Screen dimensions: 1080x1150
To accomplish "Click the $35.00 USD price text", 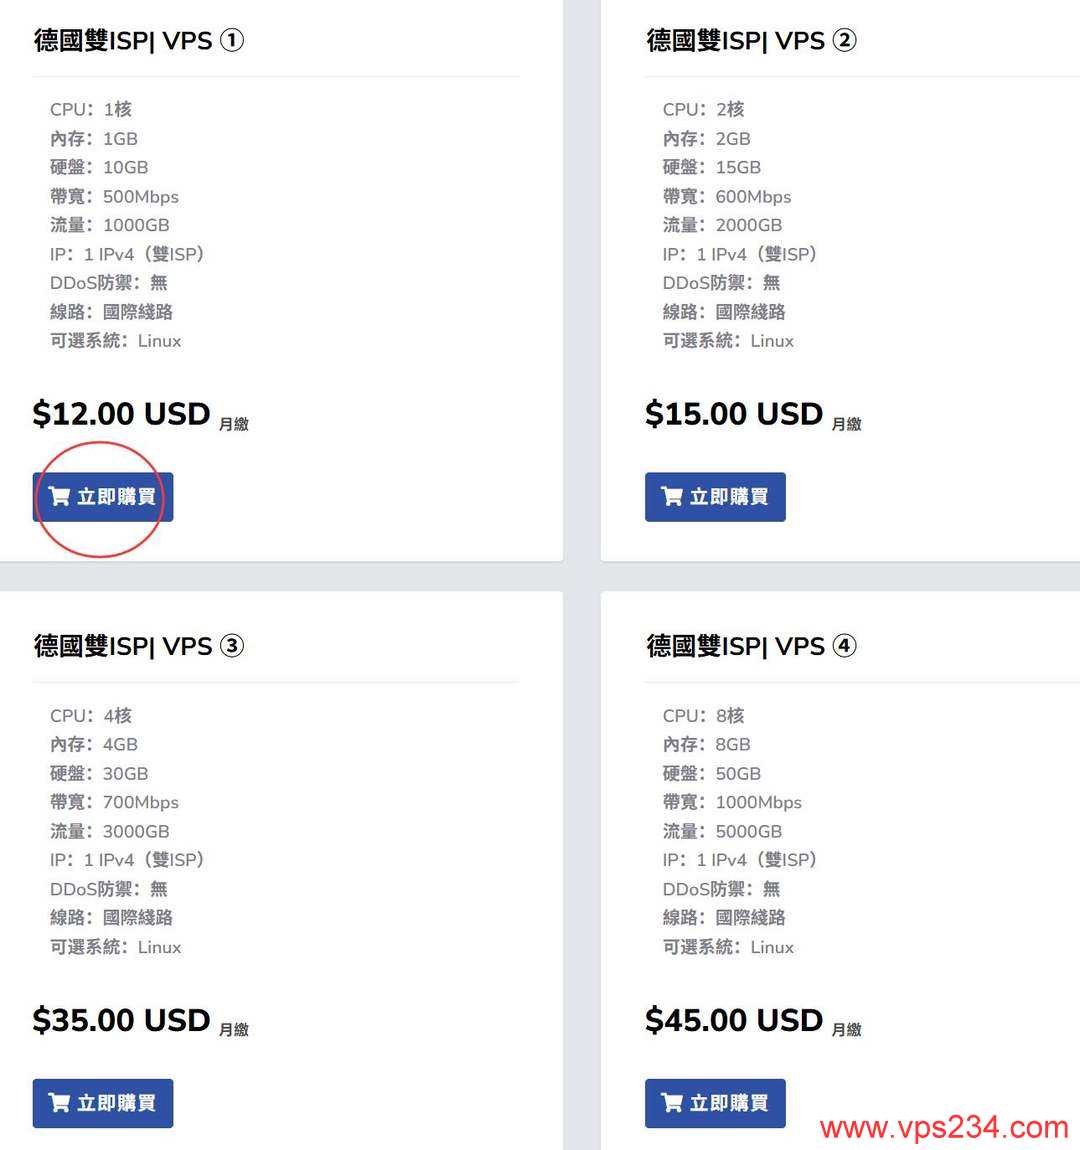I will click(121, 1020).
